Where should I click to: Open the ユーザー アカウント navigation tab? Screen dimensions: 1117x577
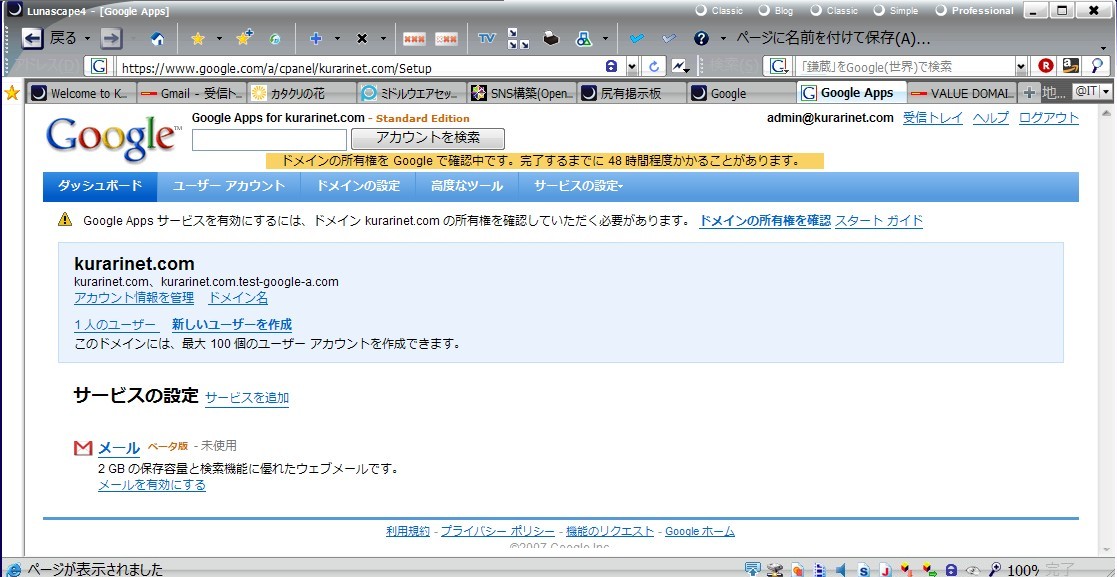click(x=229, y=186)
